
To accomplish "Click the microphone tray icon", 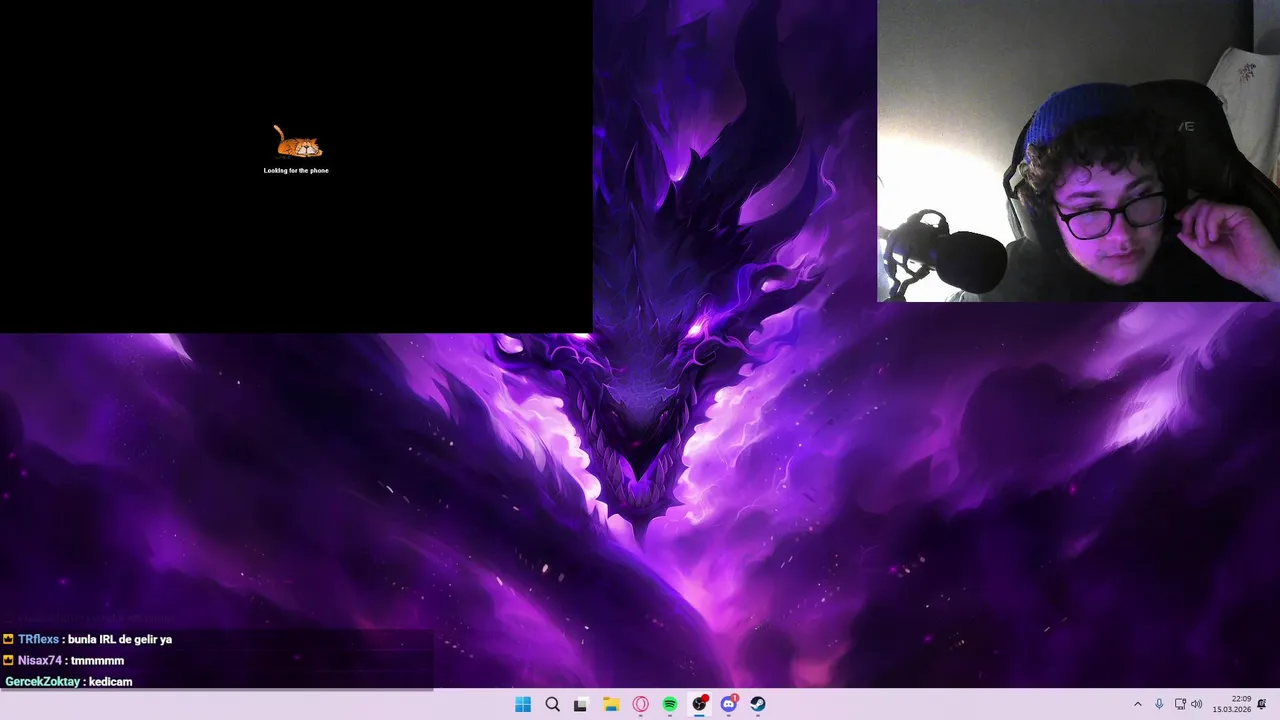I will tap(1159, 704).
